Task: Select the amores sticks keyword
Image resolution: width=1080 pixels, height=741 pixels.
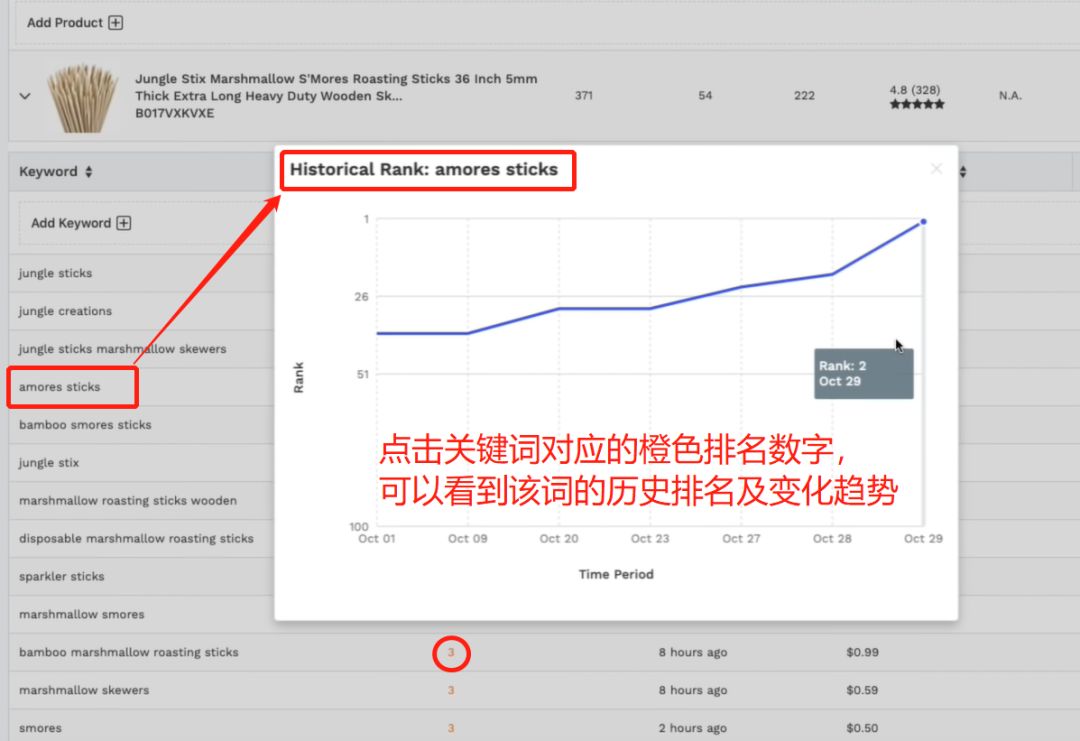Action: (60, 387)
